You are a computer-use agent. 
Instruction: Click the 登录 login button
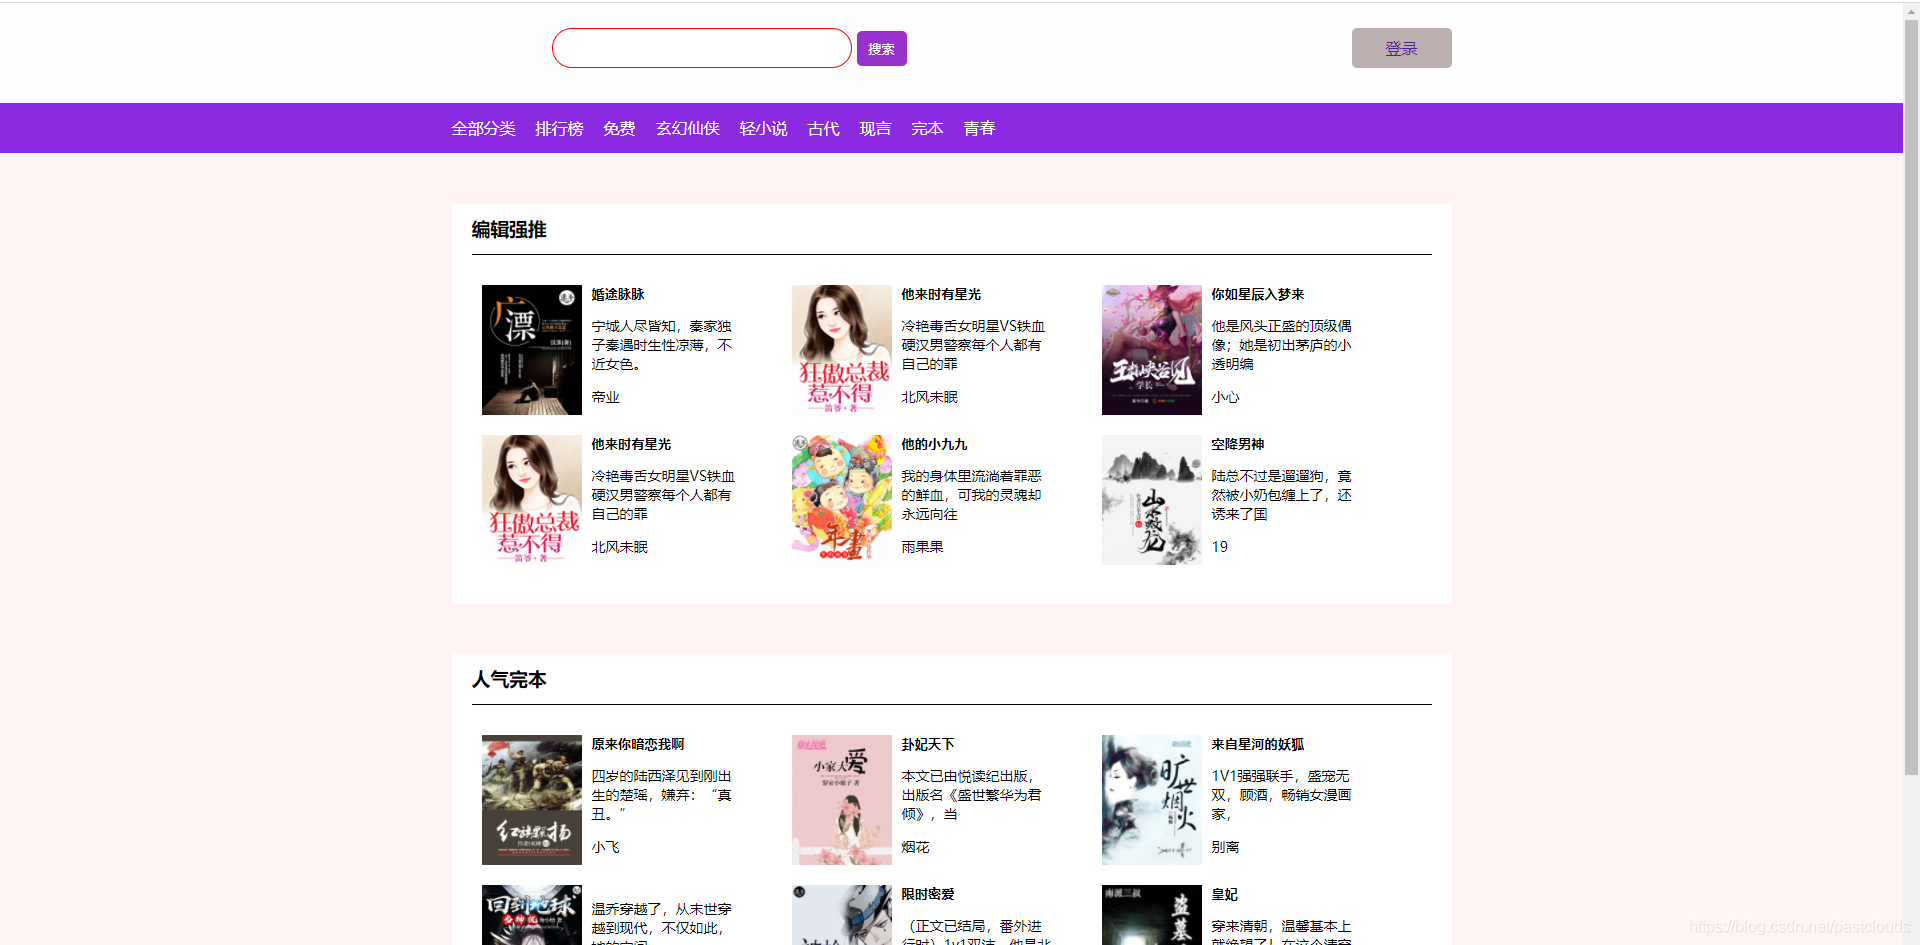[1401, 48]
